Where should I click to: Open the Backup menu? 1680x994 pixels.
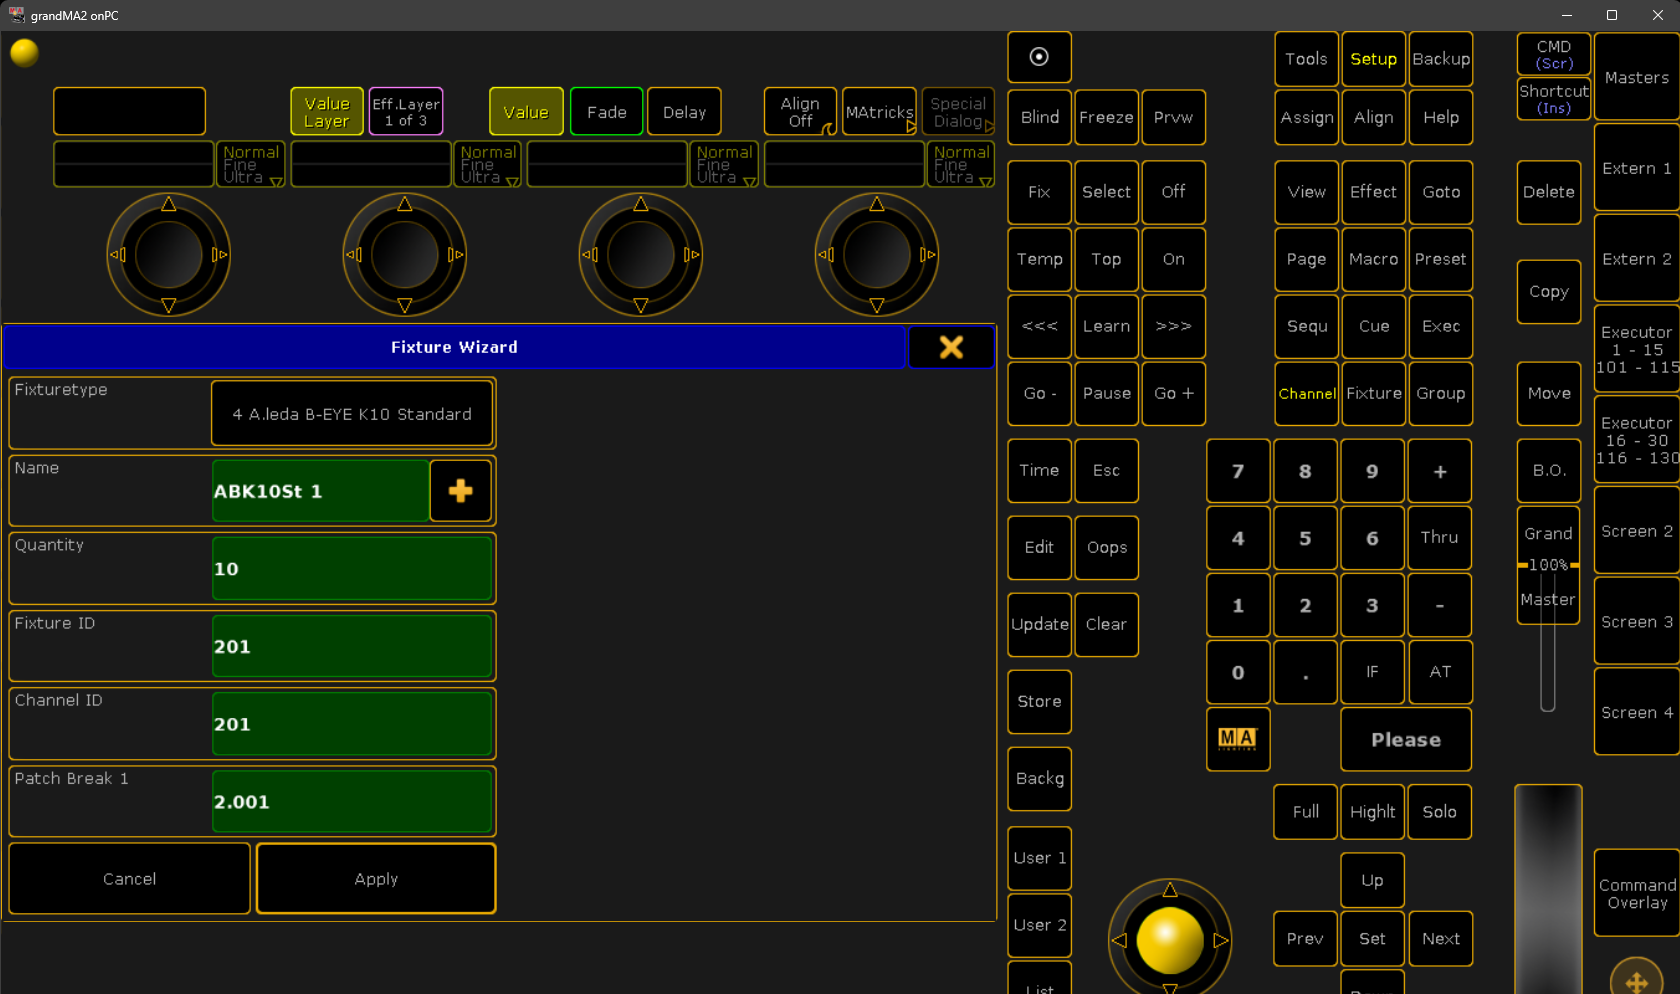[1441, 59]
